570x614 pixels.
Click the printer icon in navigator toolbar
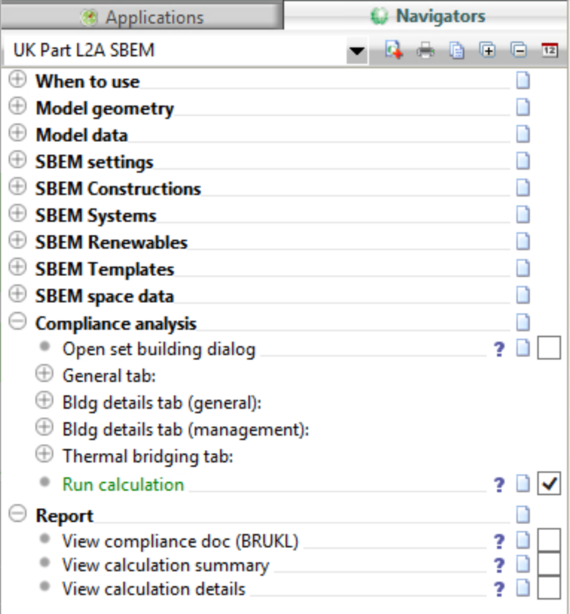pyautogui.click(x=425, y=50)
